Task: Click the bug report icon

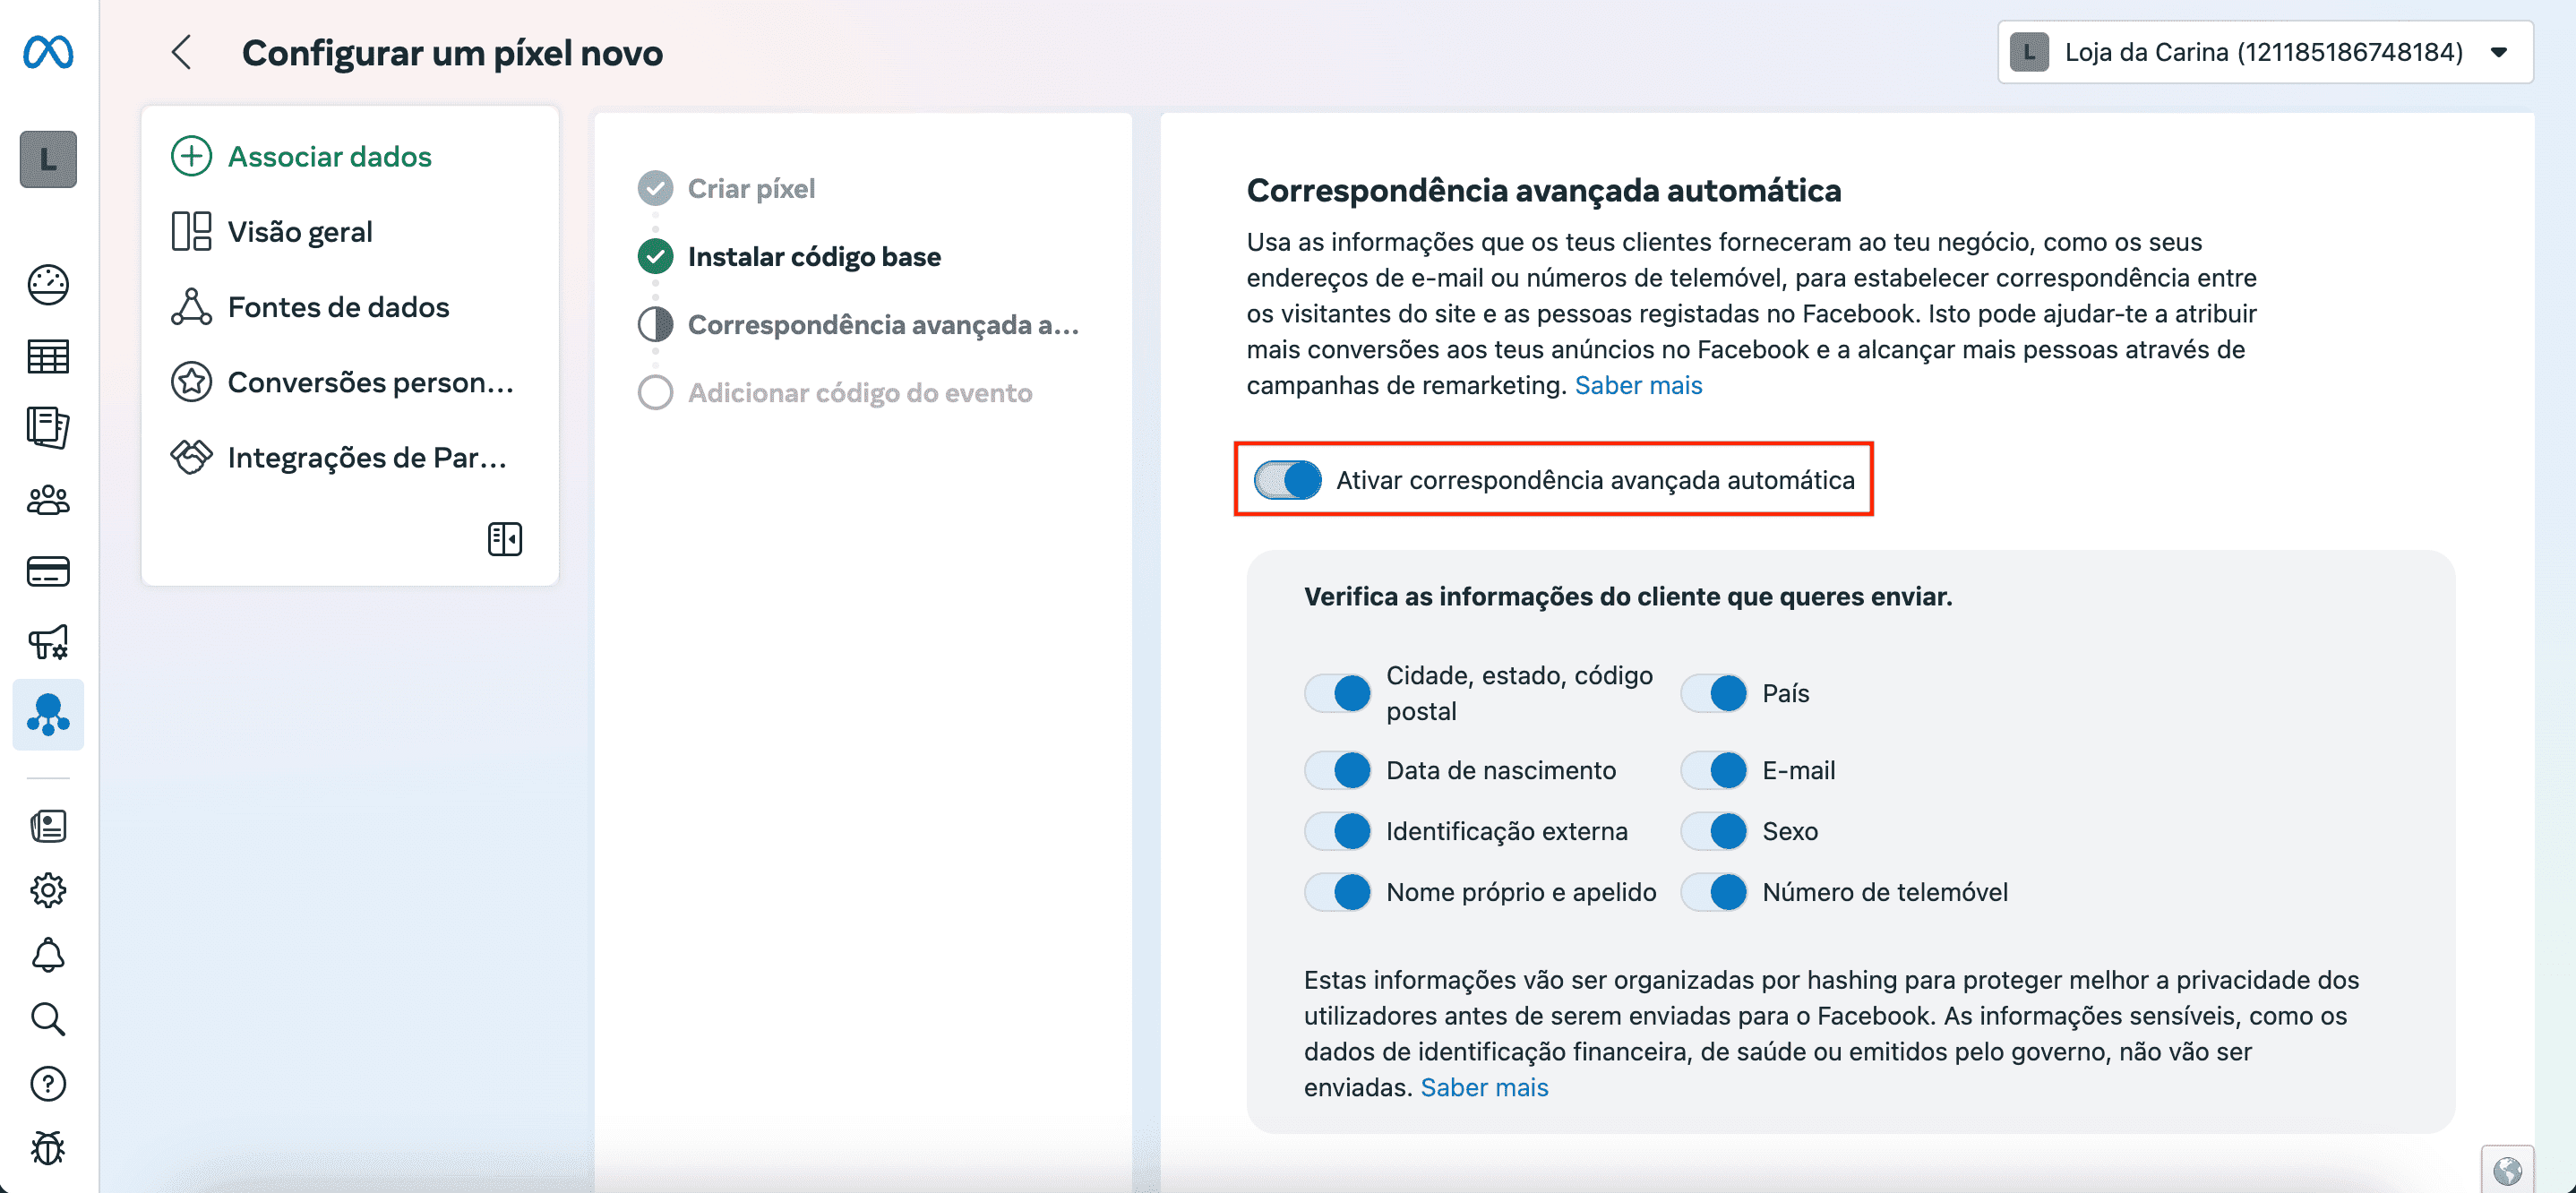Action: click(x=48, y=1148)
